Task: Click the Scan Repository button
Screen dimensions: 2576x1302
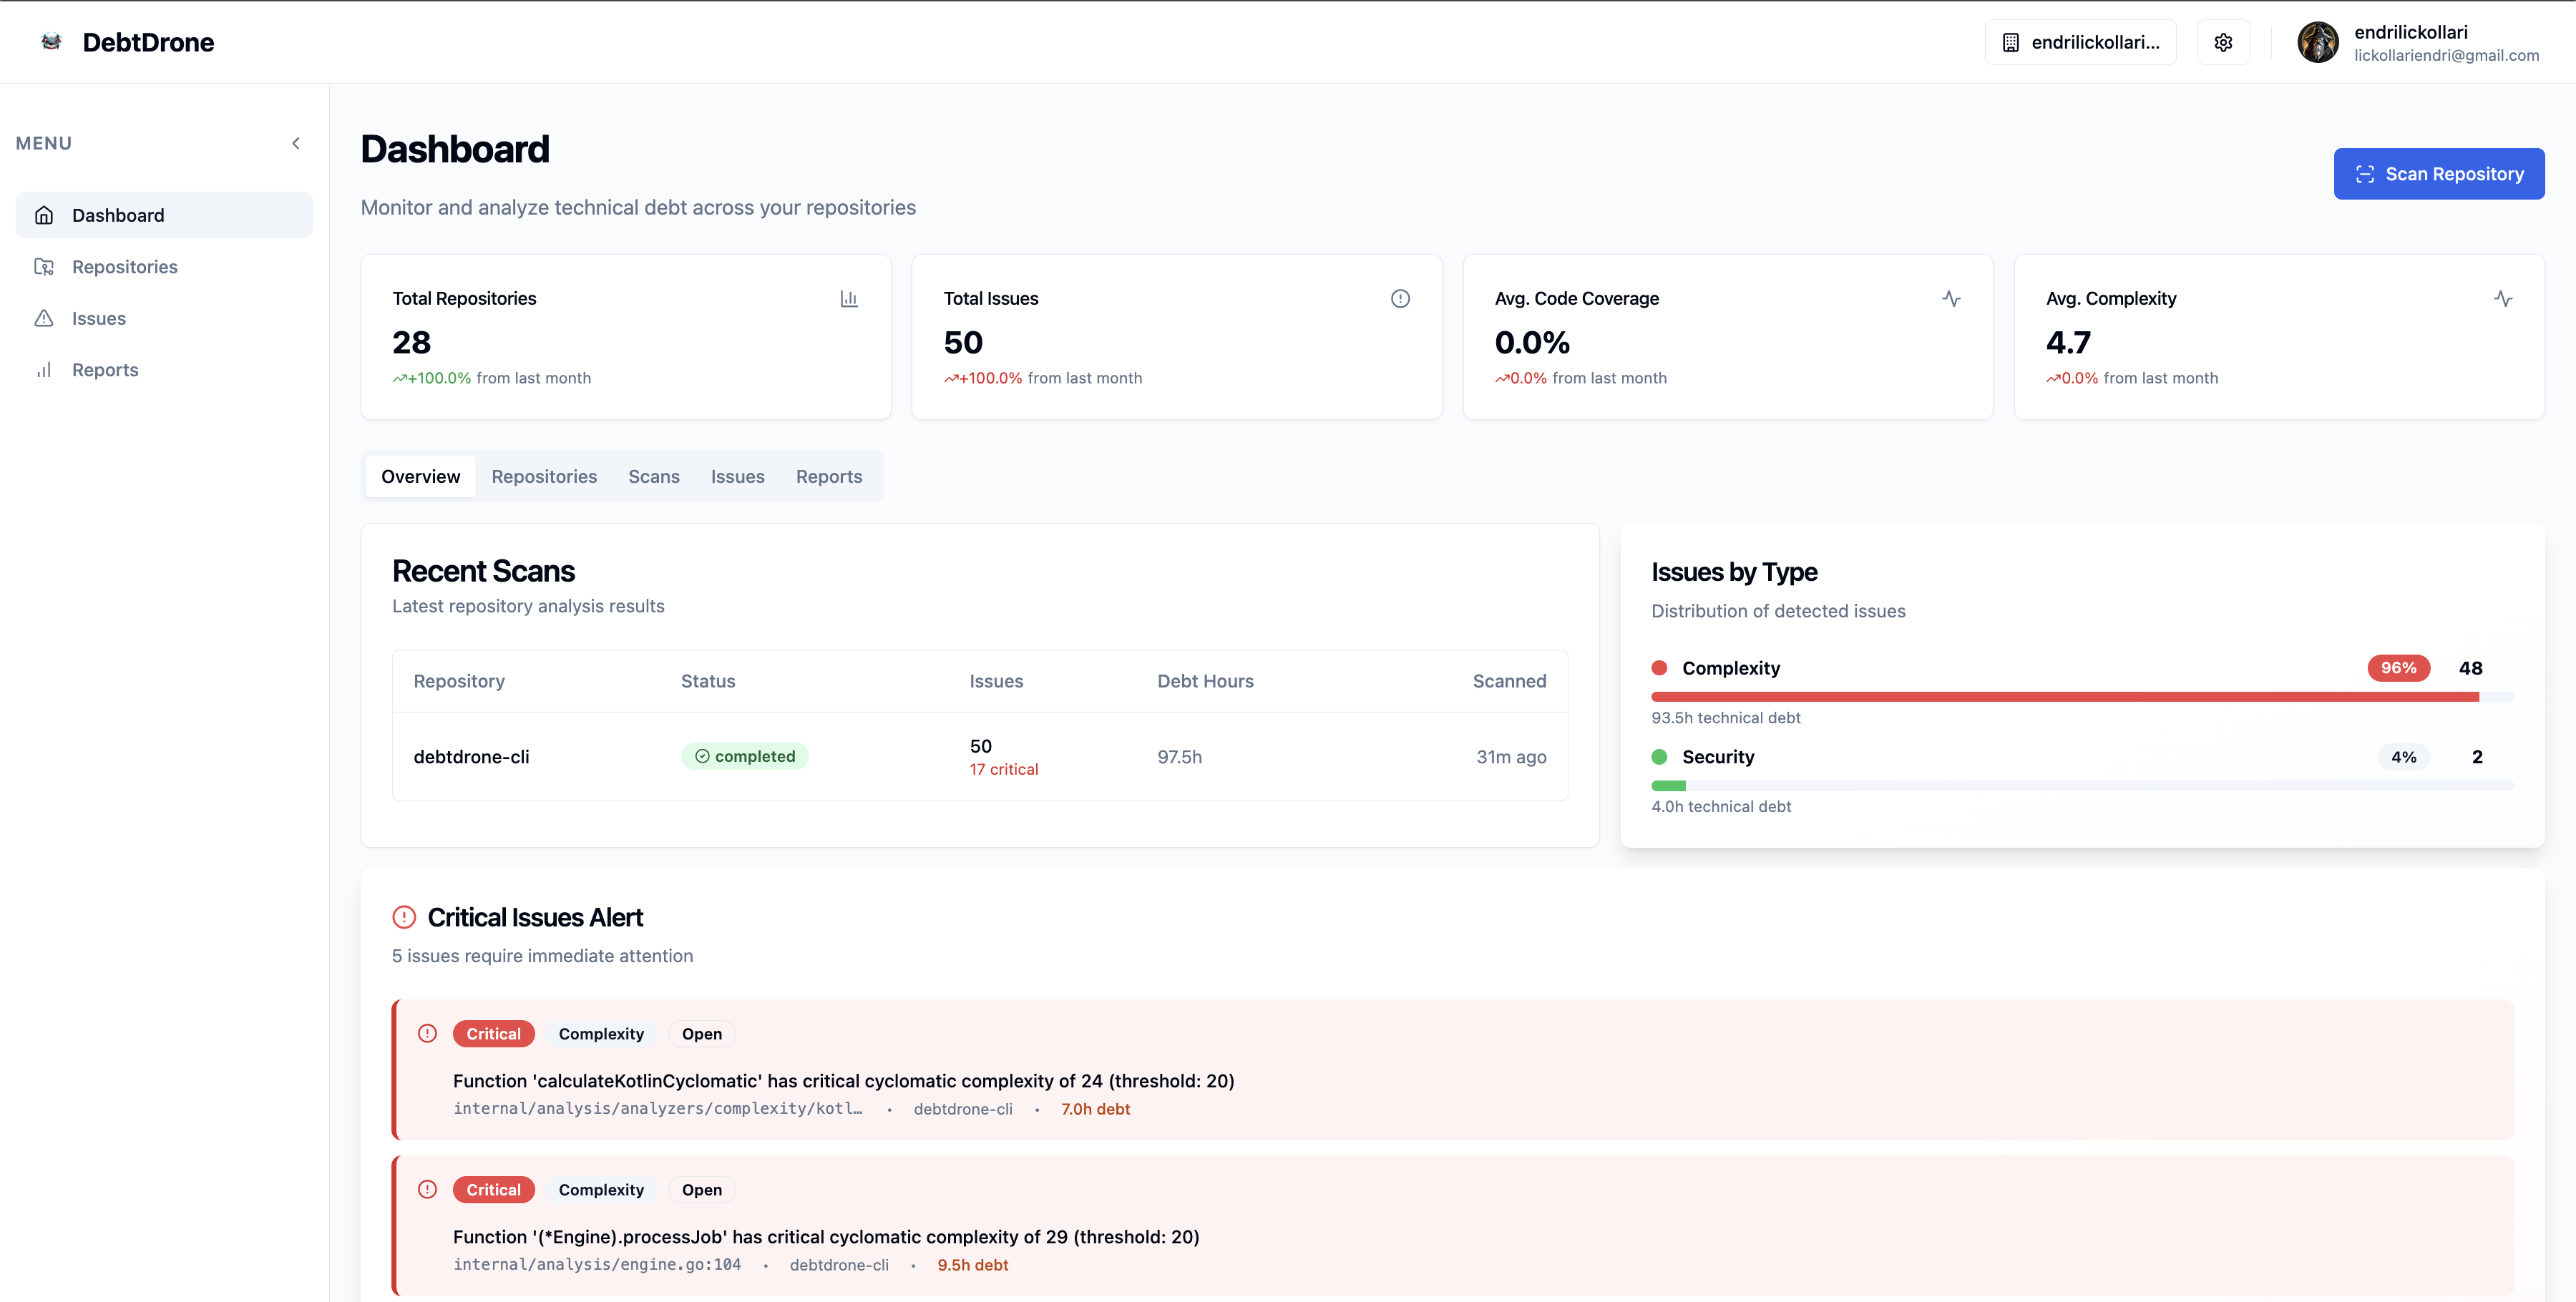Action: (2438, 174)
